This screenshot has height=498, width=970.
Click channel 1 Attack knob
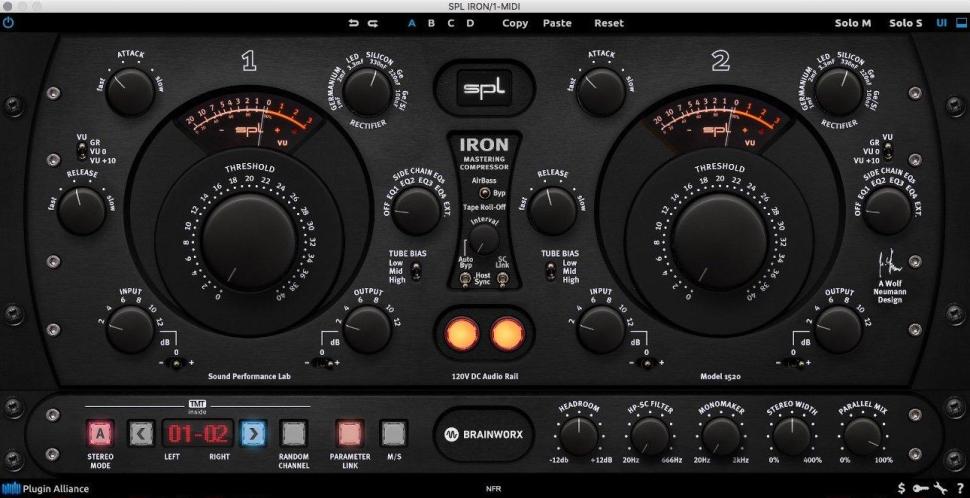tap(130, 92)
